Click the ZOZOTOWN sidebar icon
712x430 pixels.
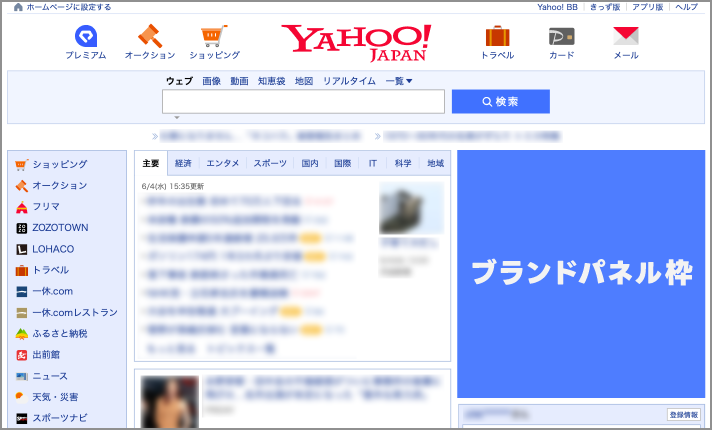(21, 228)
